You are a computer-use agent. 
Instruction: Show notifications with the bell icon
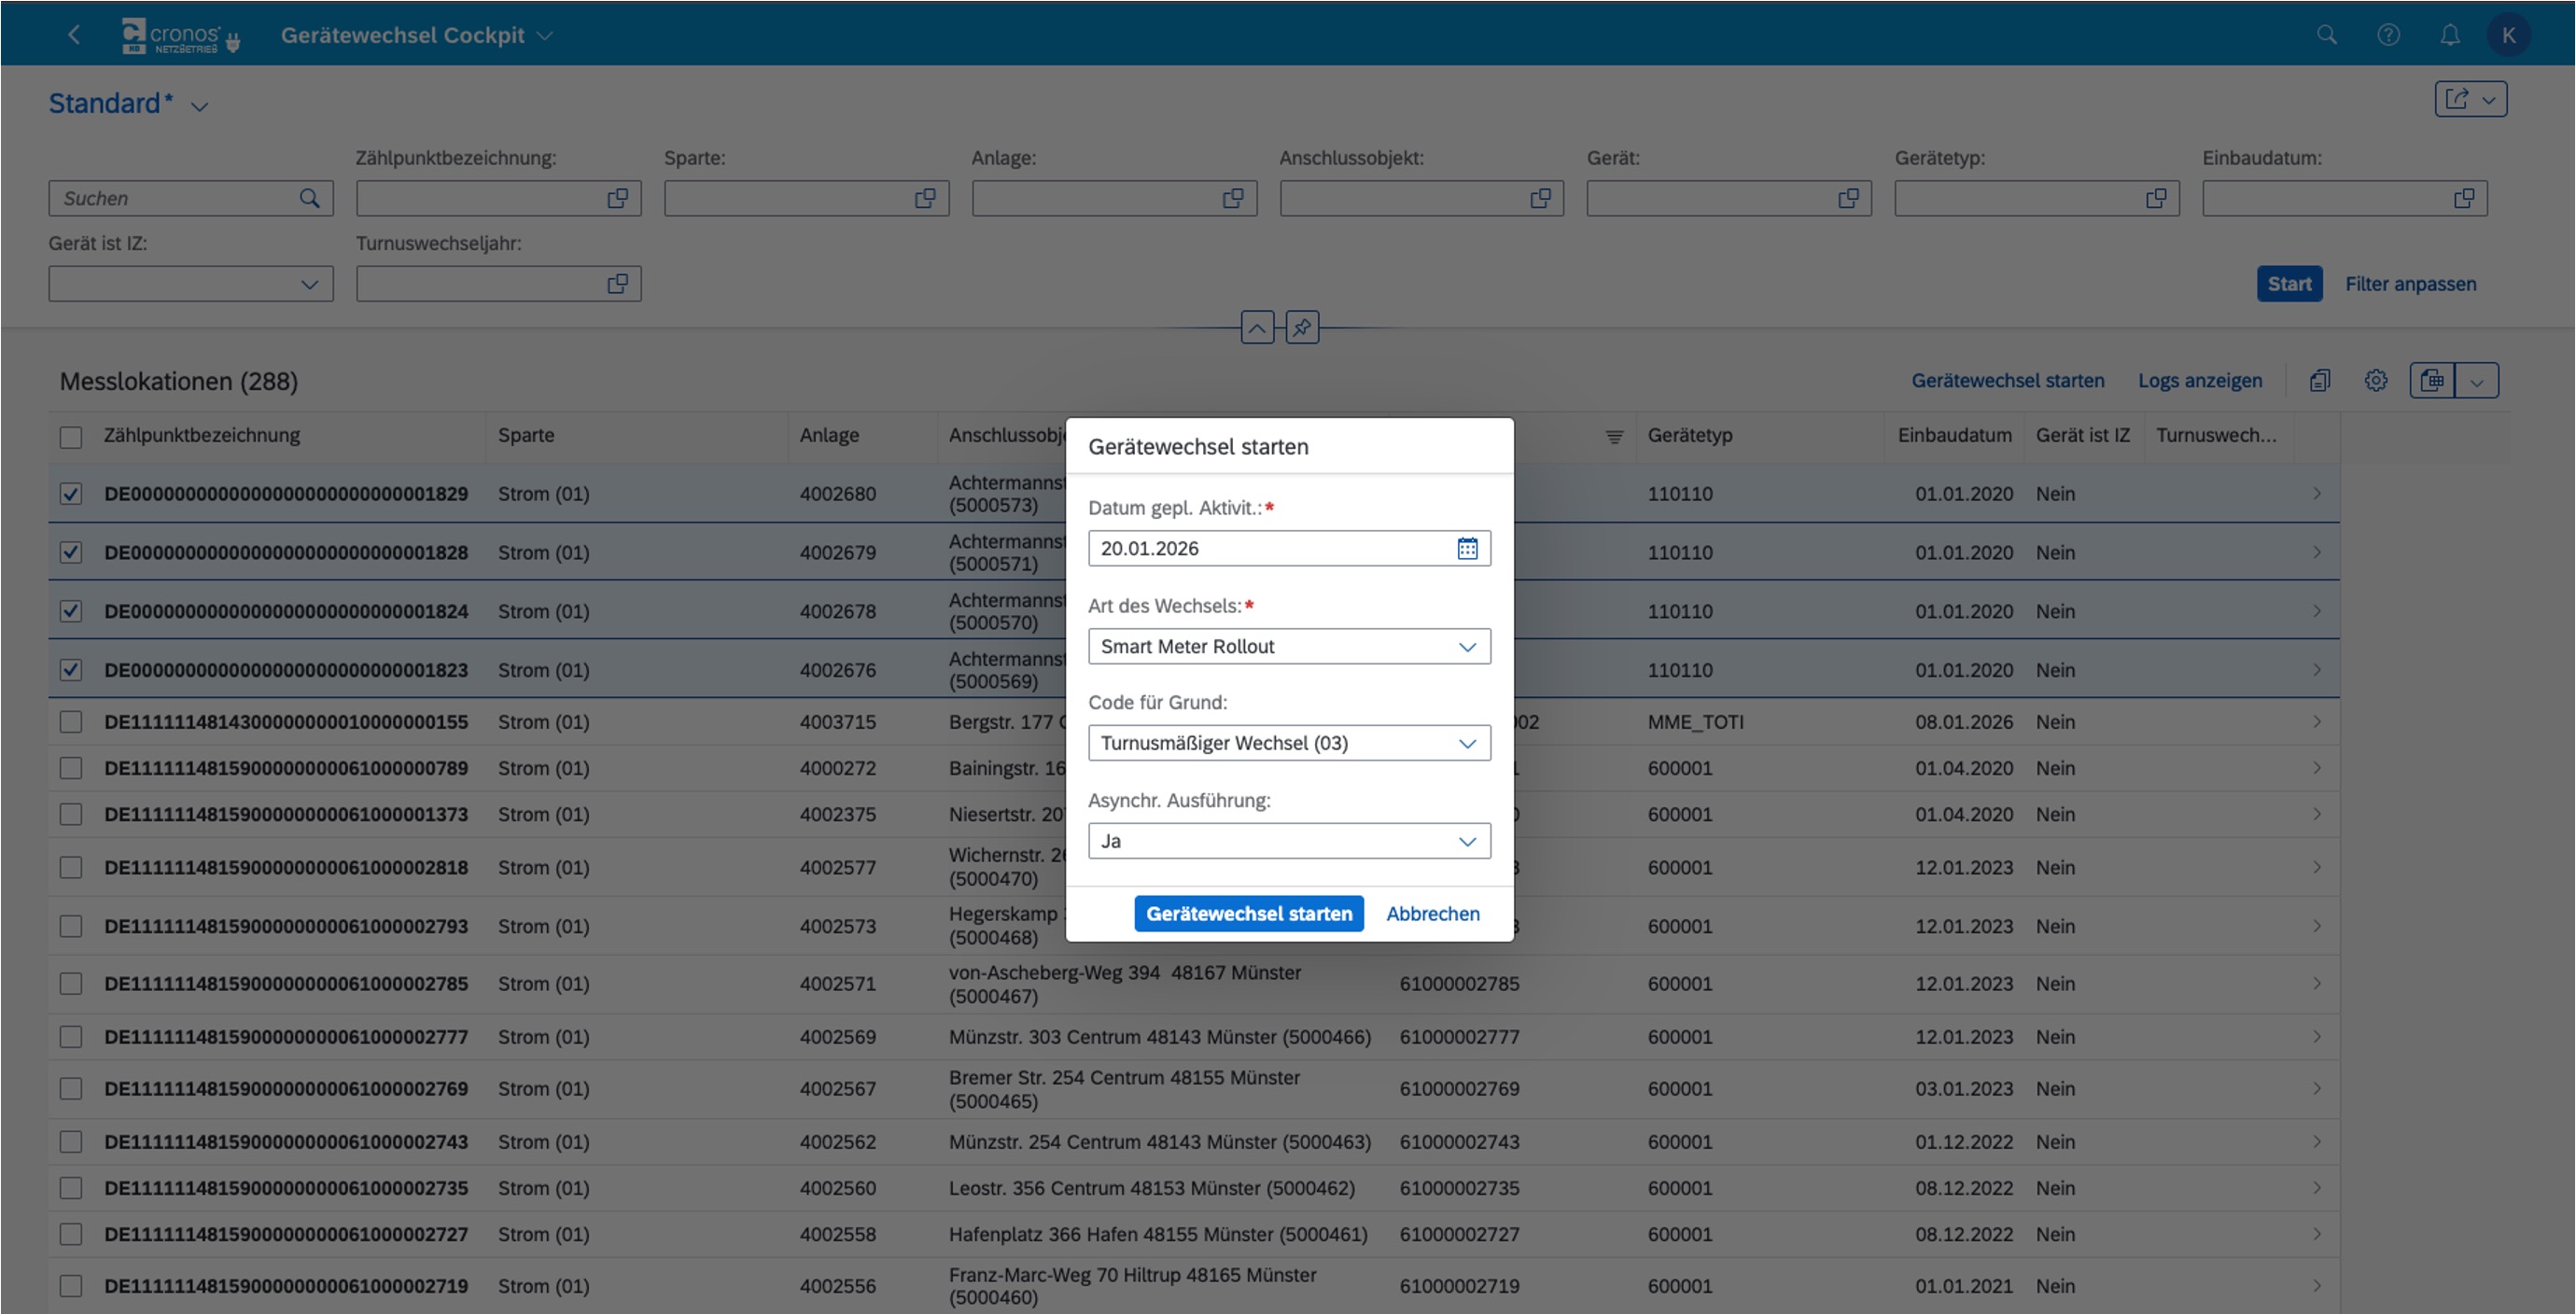(2449, 35)
